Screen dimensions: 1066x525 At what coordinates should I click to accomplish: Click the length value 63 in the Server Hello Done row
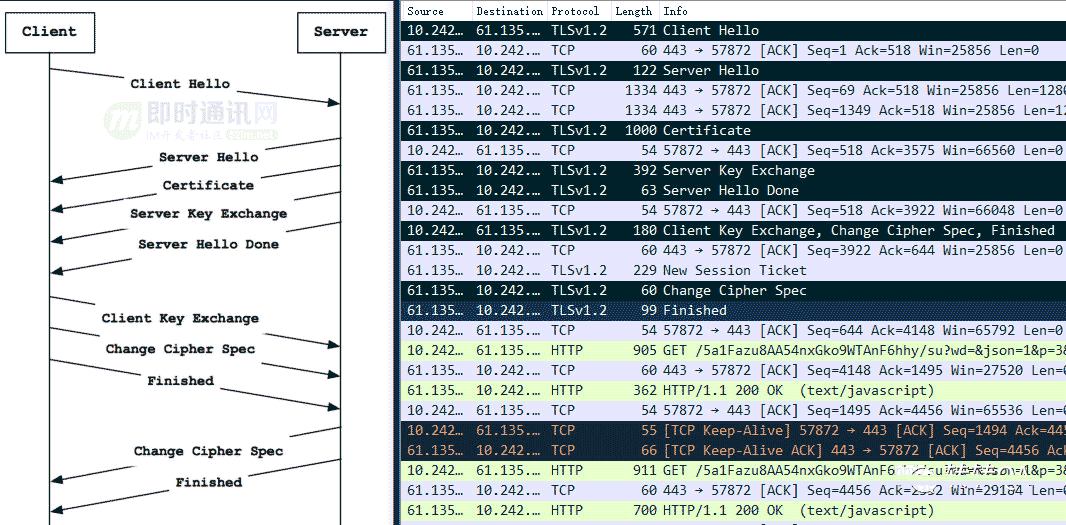[x=649, y=190]
